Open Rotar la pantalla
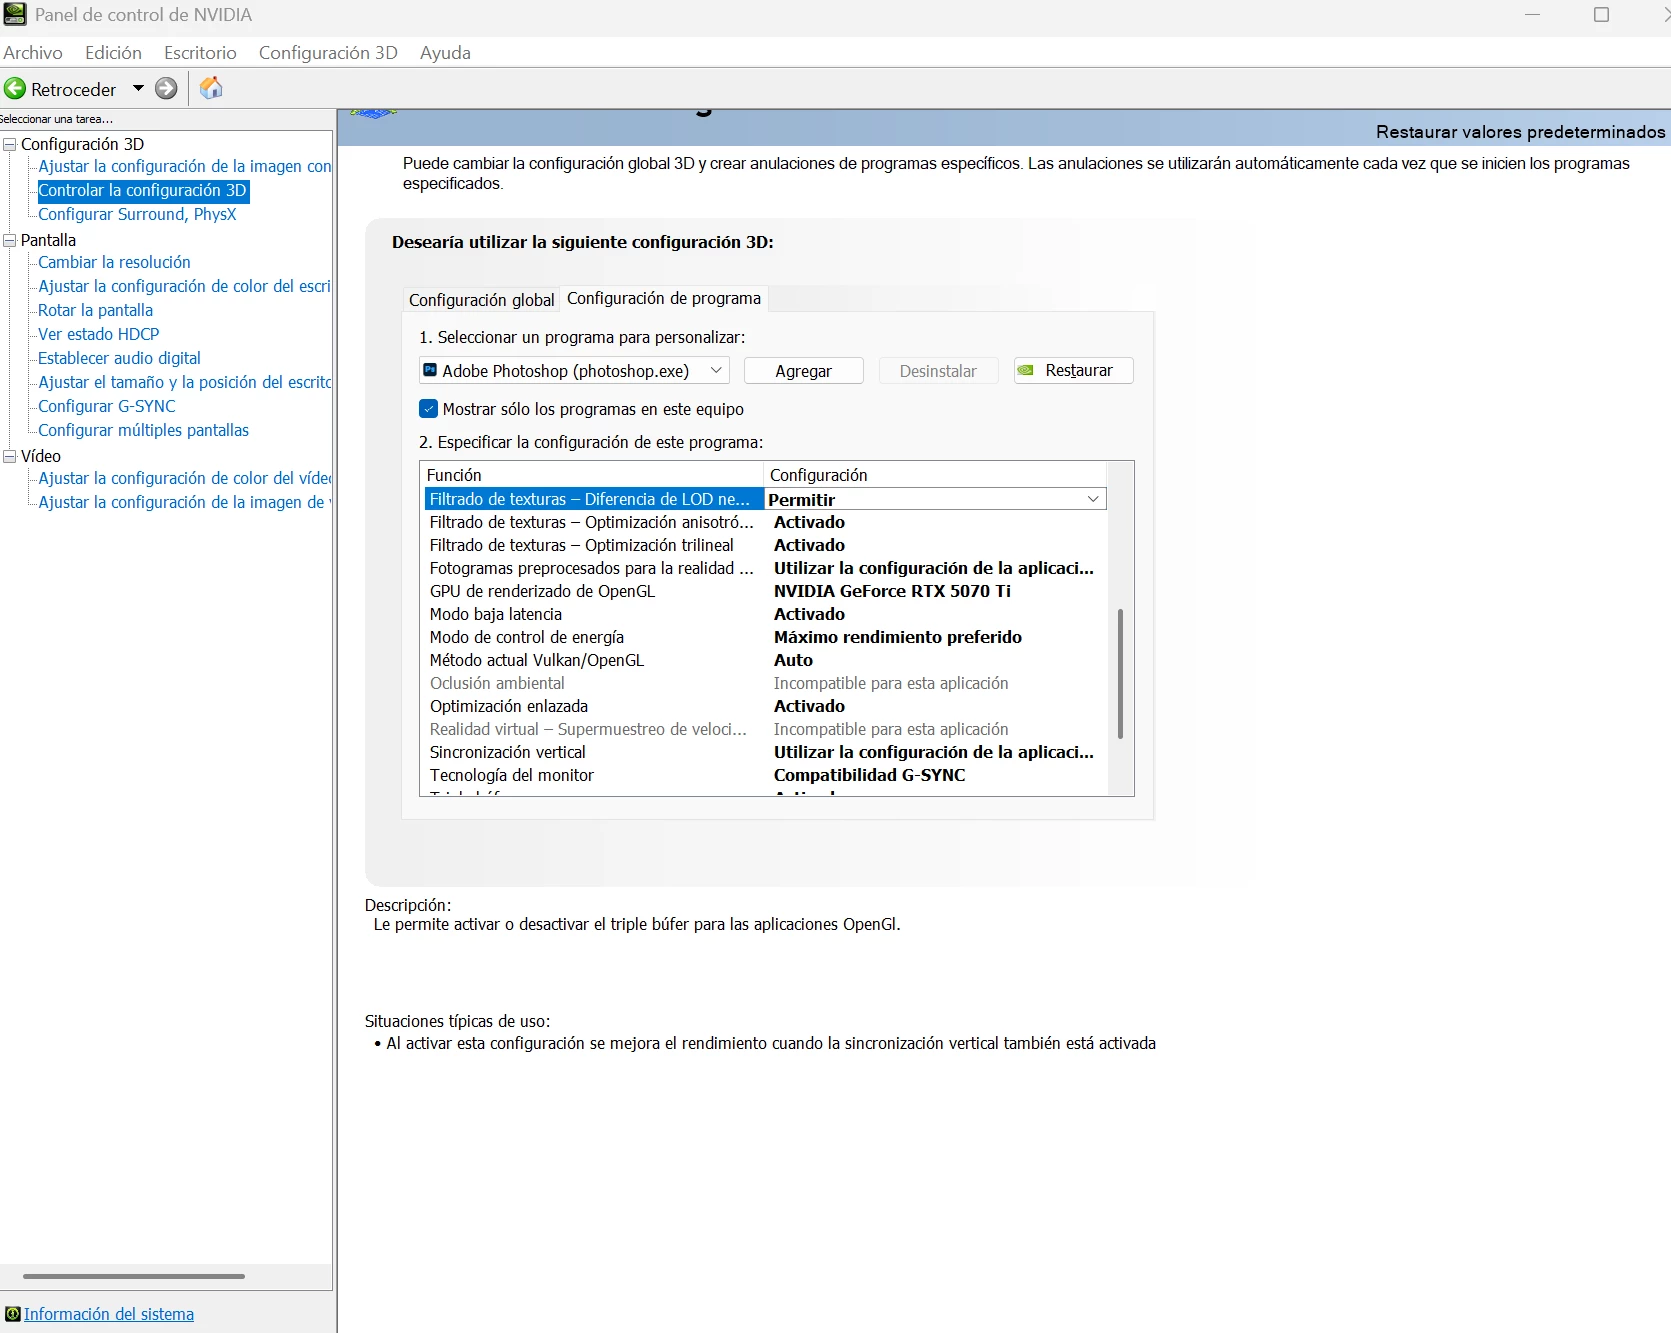 95,310
